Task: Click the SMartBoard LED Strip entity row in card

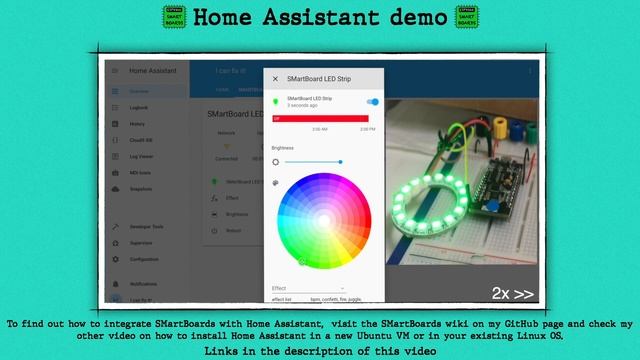Action: (x=236, y=182)
